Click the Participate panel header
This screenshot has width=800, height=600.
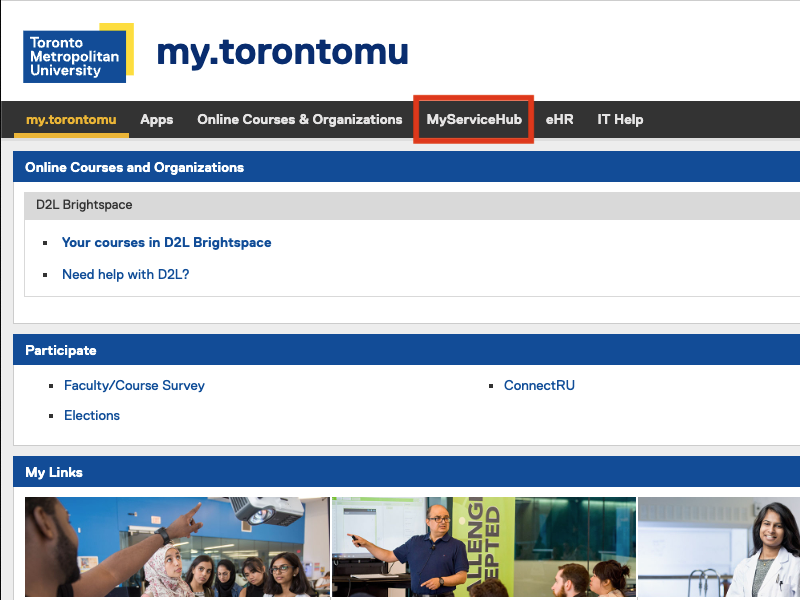tap(407, 350)
